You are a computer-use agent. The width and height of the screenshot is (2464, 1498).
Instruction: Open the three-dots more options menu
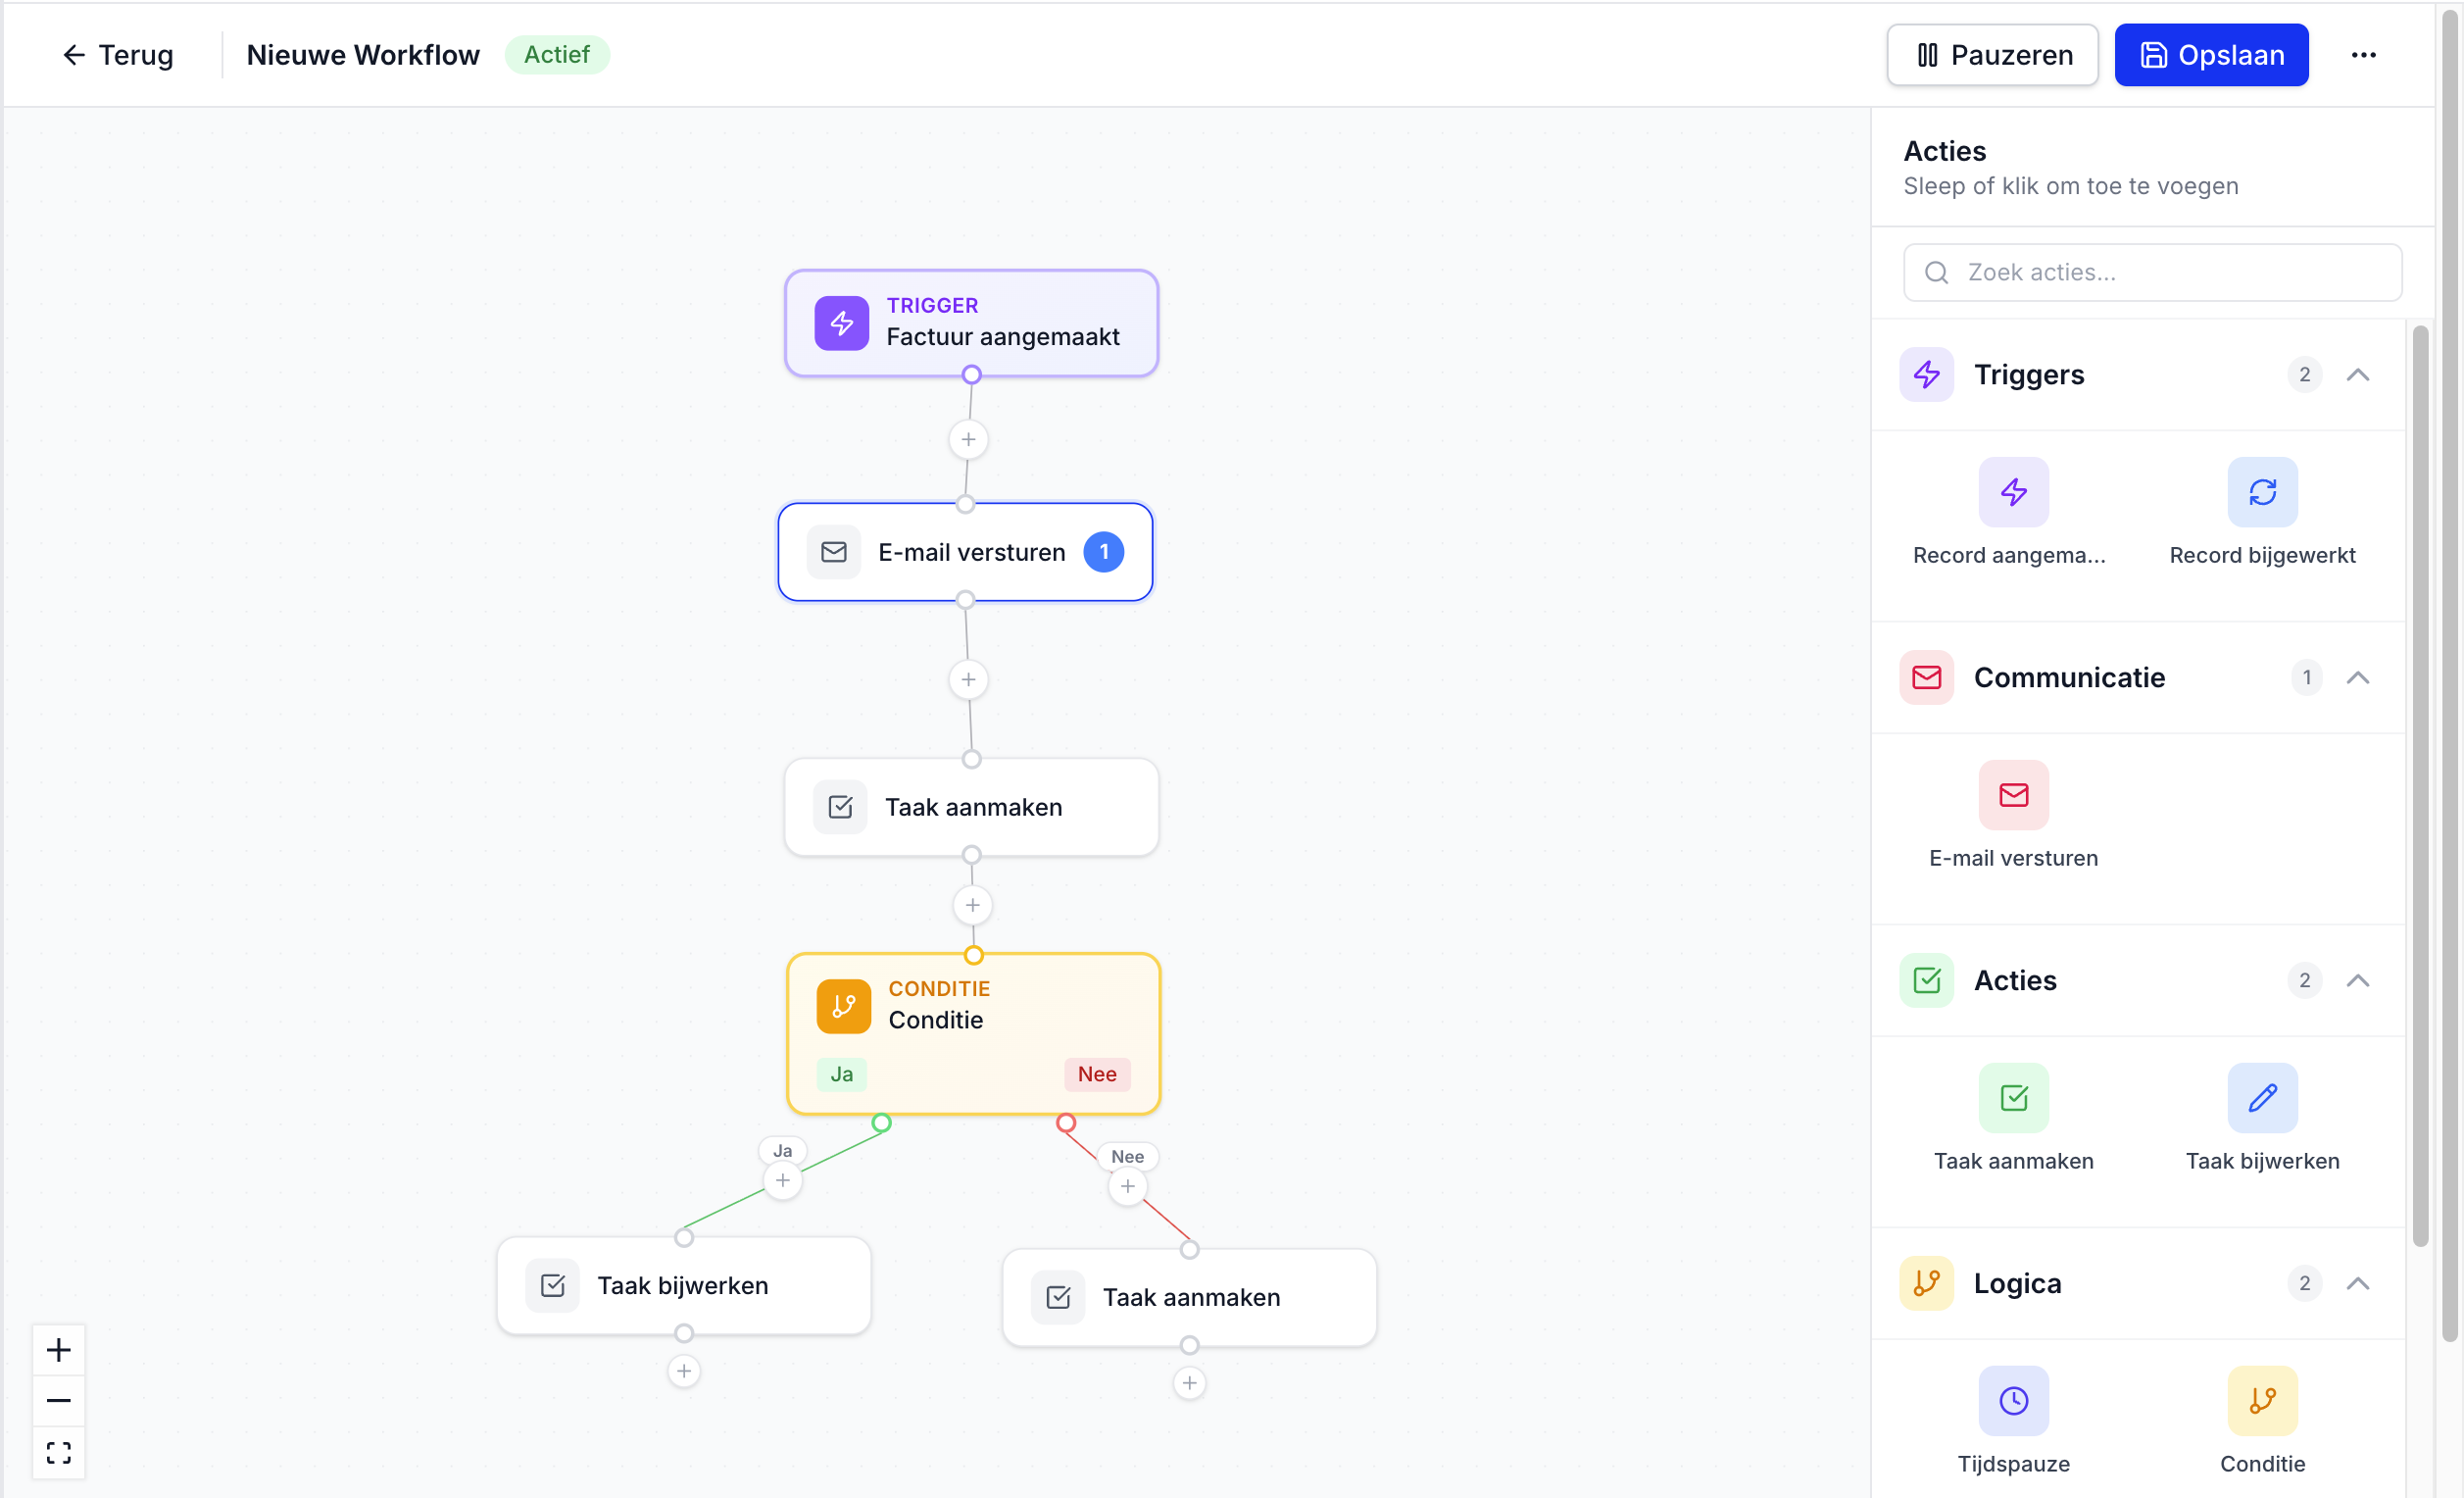(x=2363, y=55)
